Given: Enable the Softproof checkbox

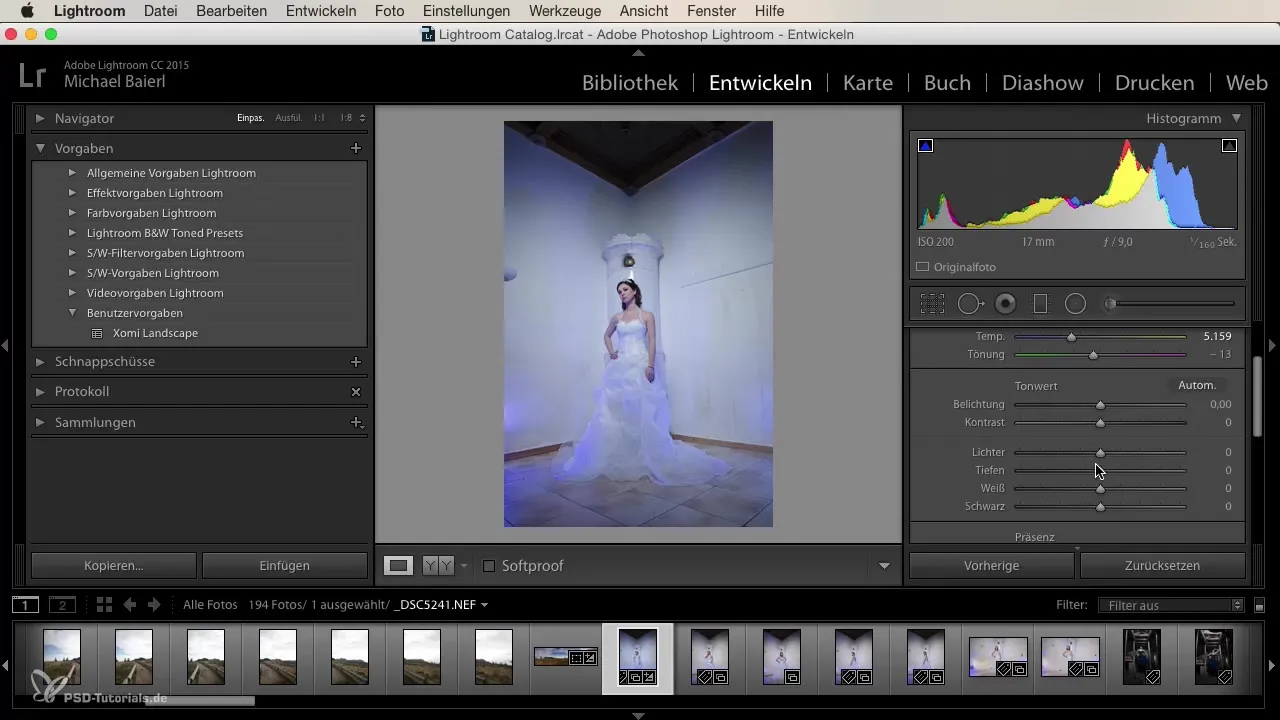Looking at the screenshot, I should coord(489,566).
